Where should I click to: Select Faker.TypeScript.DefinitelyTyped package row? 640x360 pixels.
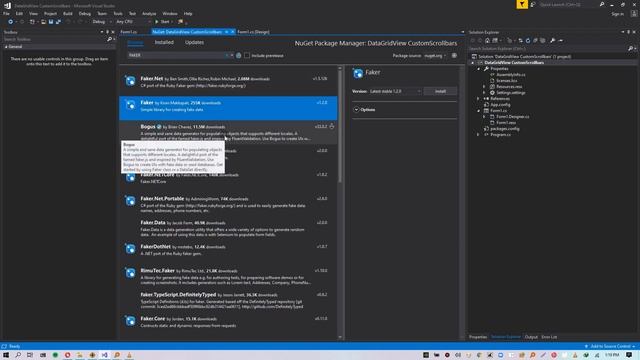click(x=229, y=300)
